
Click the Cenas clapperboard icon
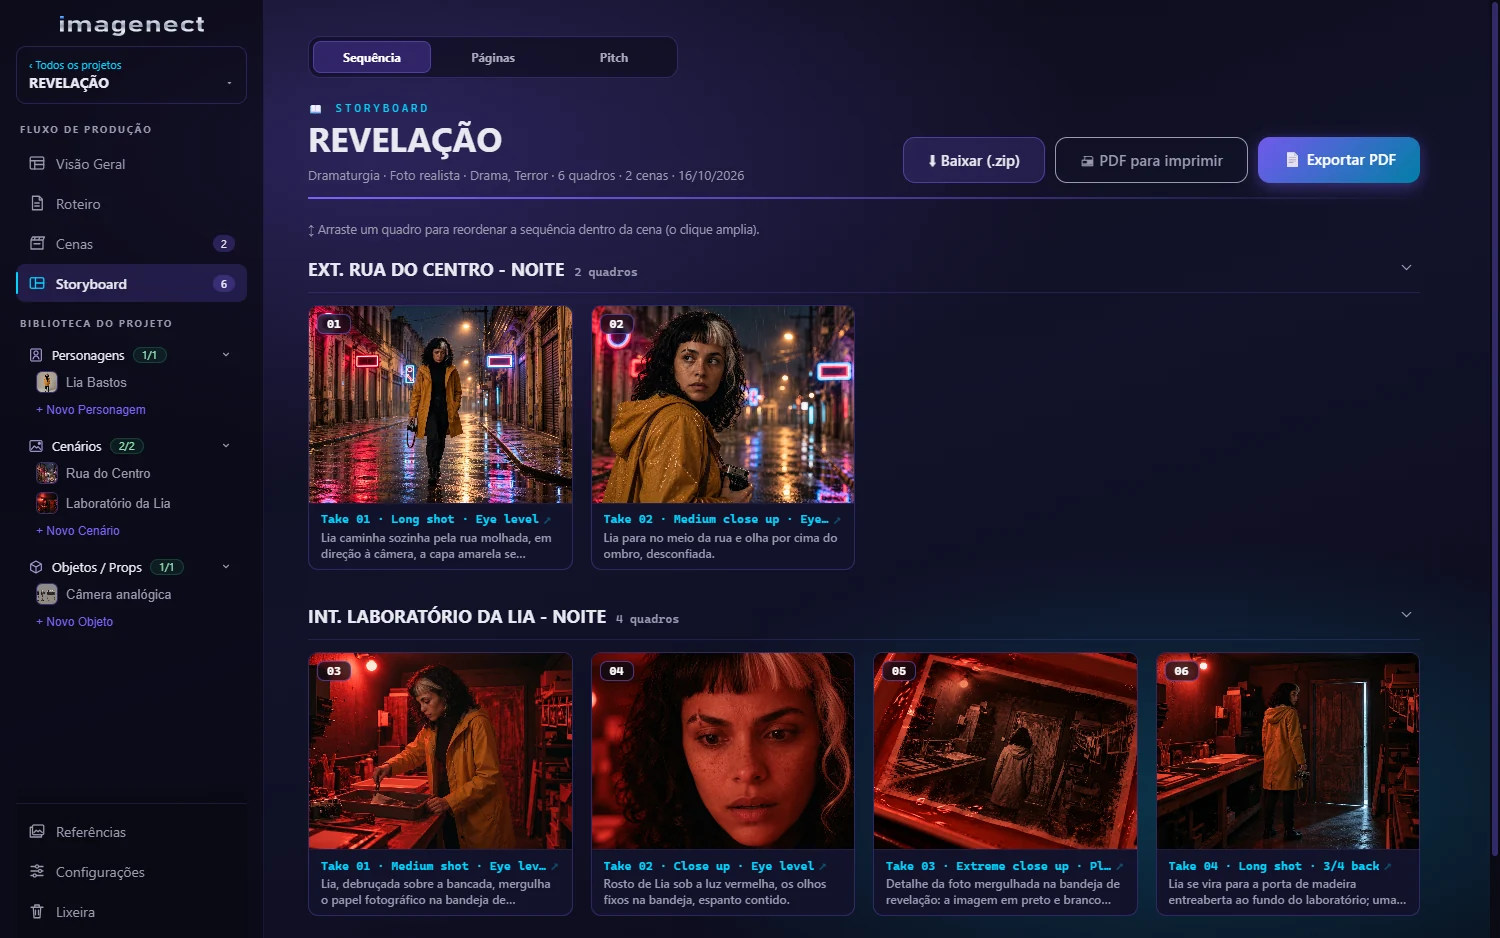[37, 244]
